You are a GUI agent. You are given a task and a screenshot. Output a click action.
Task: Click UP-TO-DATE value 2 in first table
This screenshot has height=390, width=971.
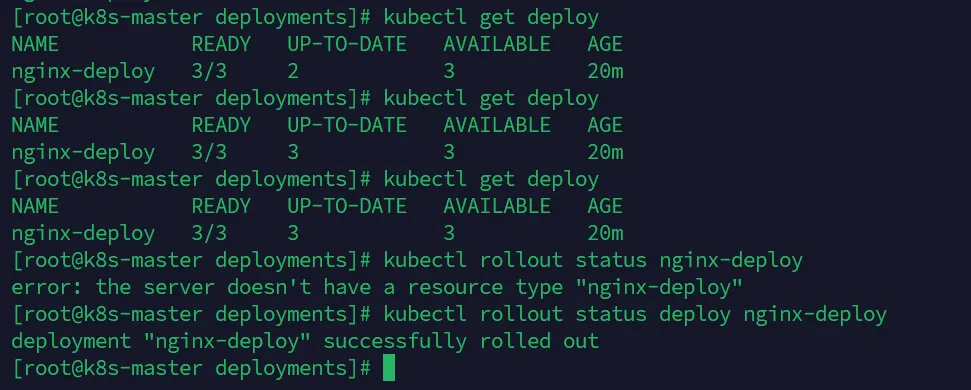click(x=293, y=72)
